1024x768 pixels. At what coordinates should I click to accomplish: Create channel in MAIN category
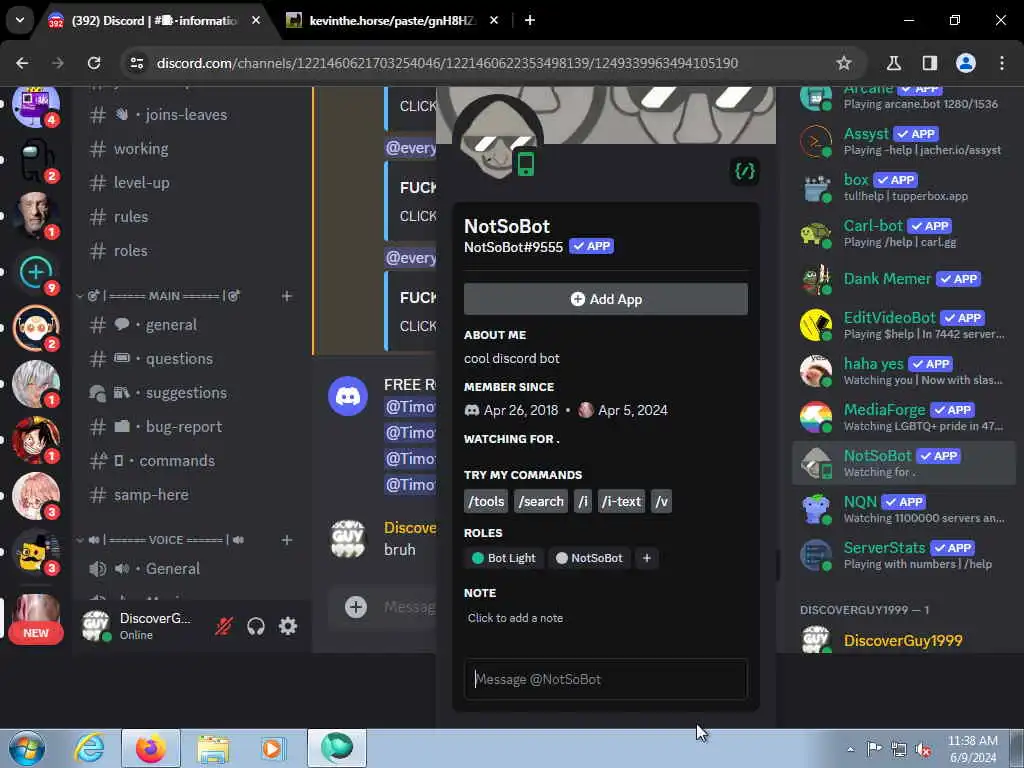pos(287,296)
